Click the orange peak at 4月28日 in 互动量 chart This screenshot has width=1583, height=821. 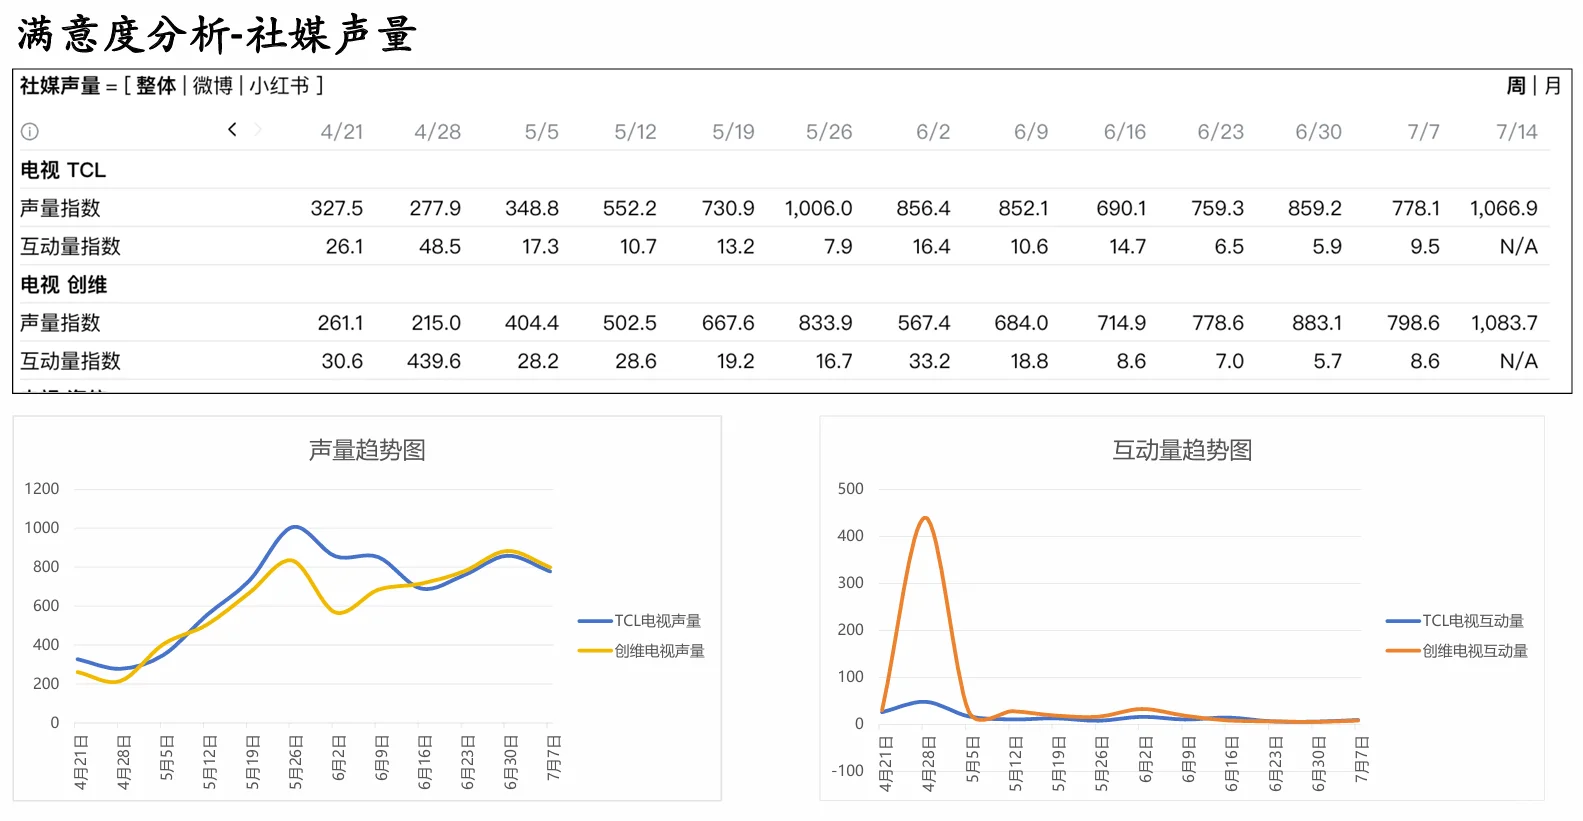926,518
